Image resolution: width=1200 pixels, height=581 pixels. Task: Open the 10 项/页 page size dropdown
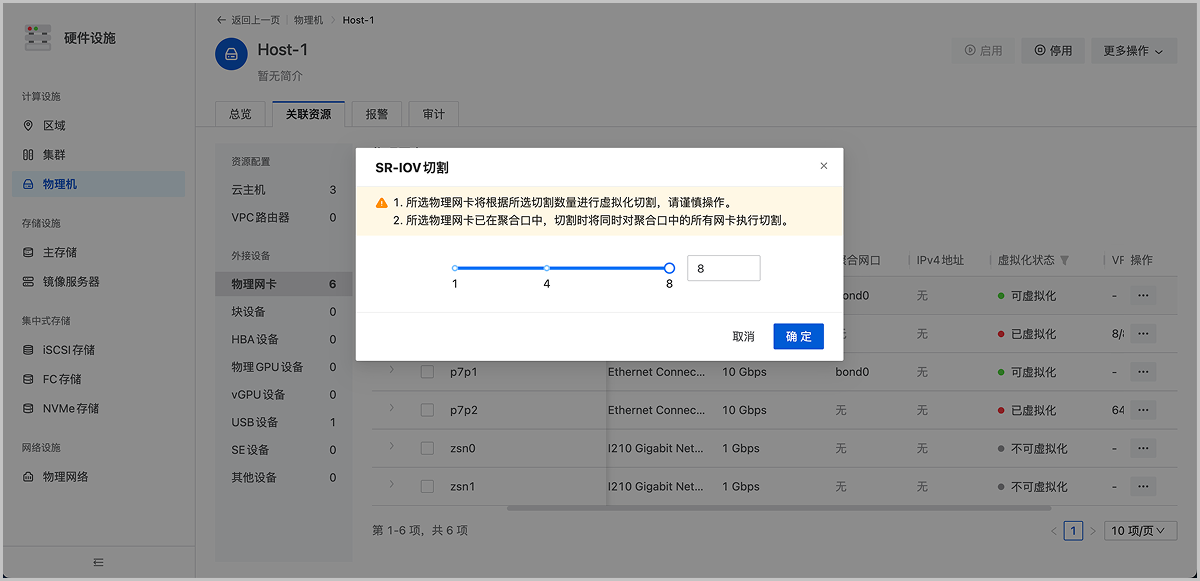(x=1140, y=531)
